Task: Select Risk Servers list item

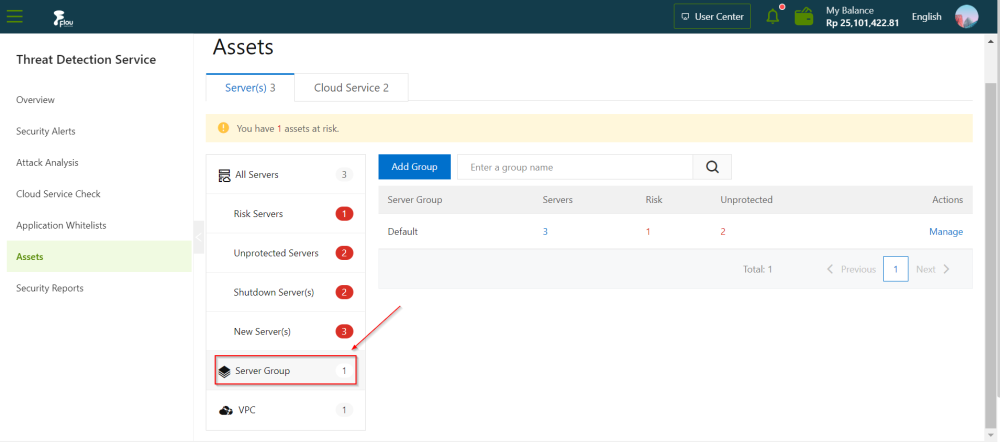Action: (x=286, y=214)
